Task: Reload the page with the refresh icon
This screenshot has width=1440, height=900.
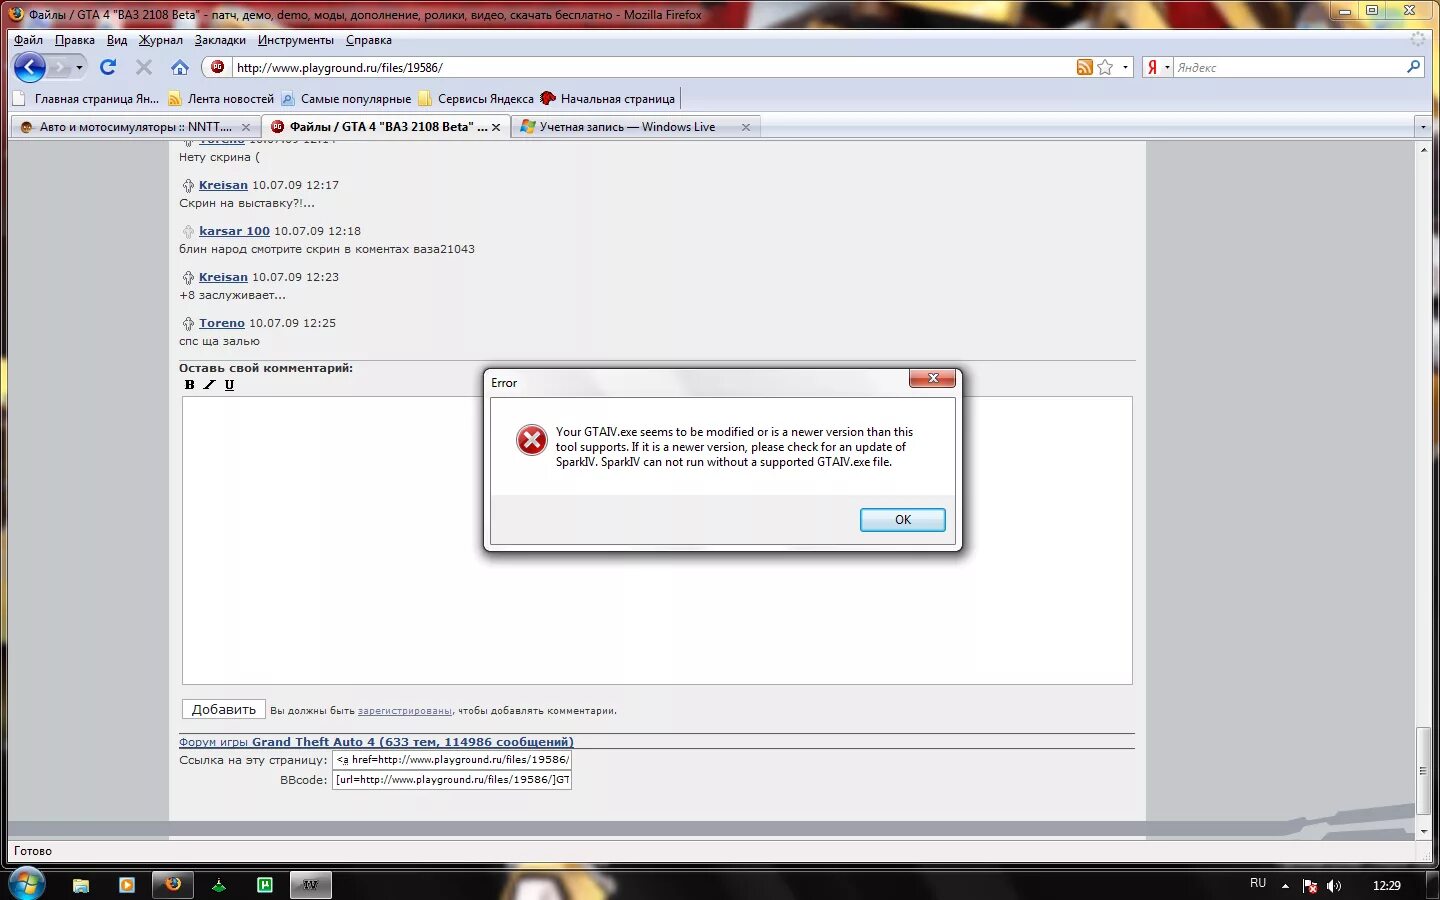Action: pyautogui.click(x=108, y=67)
